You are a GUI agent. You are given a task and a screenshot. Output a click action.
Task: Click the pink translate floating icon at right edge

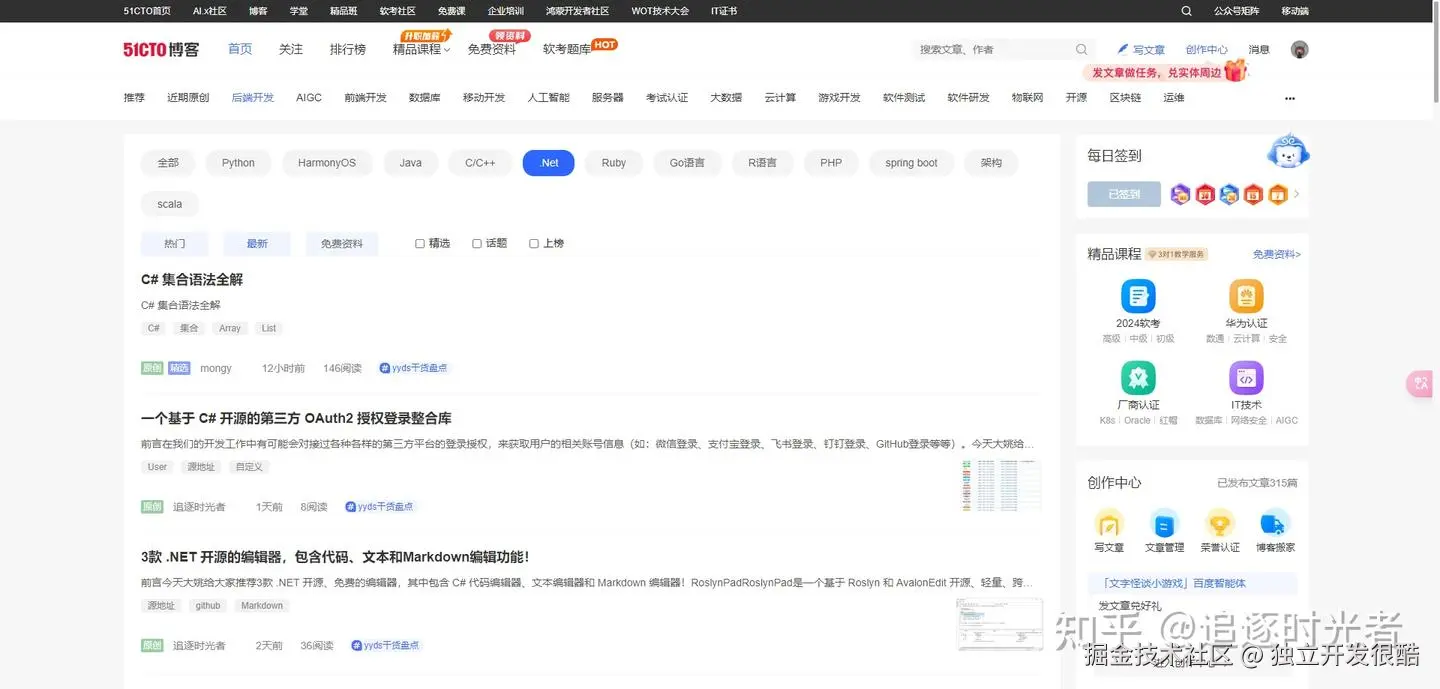point(1421,383)
